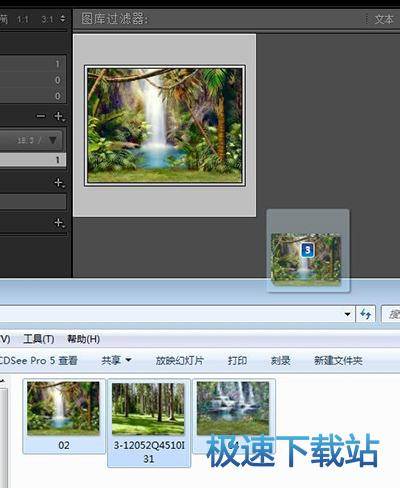Viewport: 400px width, 488px height.
Task: Click the bottom-most plus icon in left panel
Action: point(59,222)
